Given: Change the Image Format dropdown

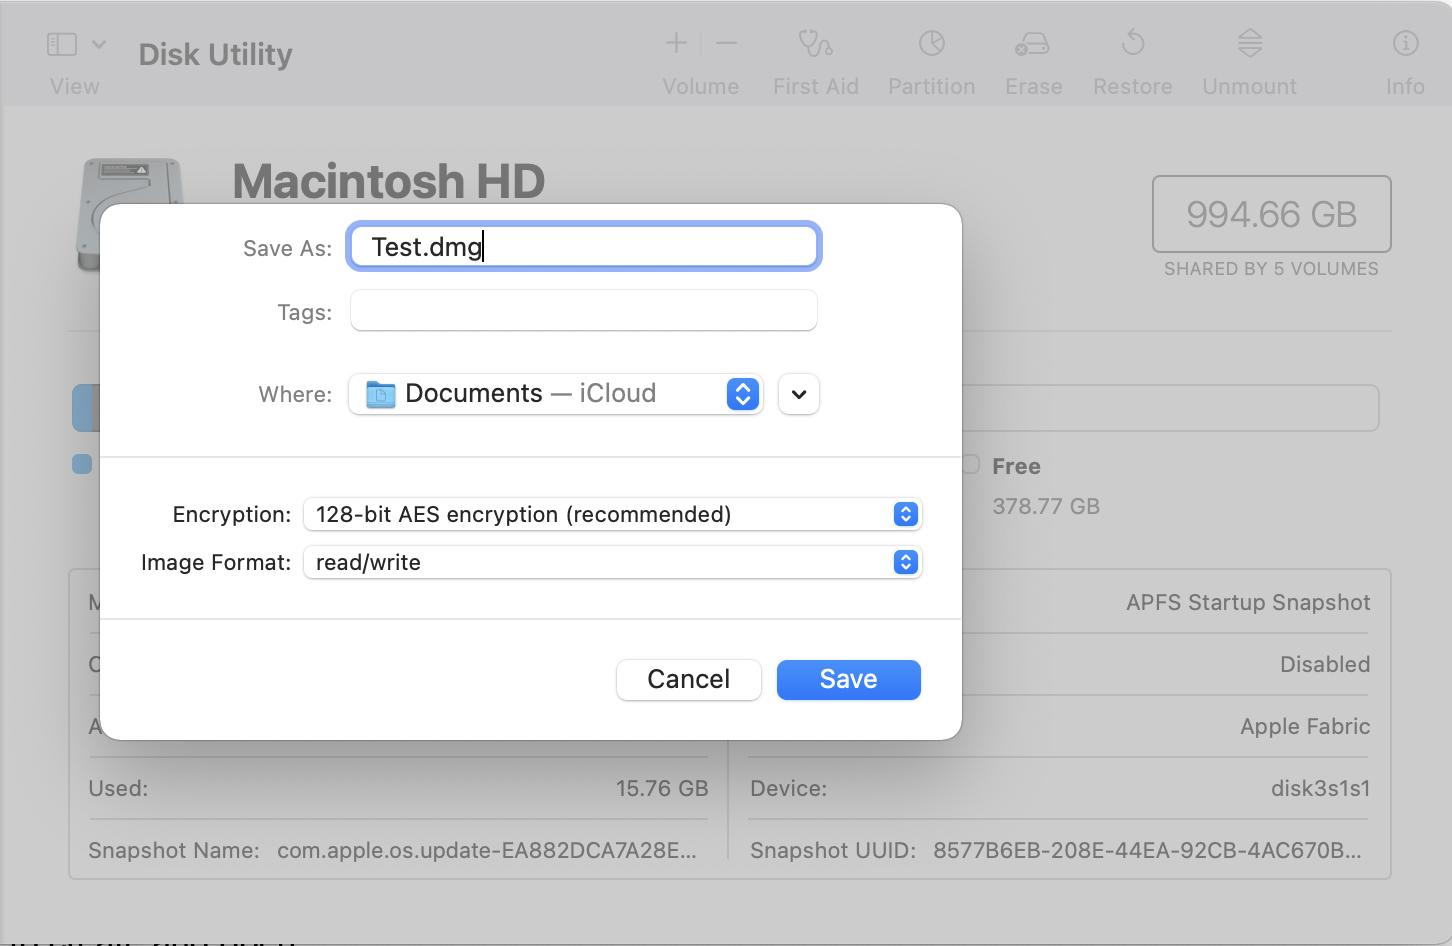Looking at the screenshot, I should click(612, 562).
